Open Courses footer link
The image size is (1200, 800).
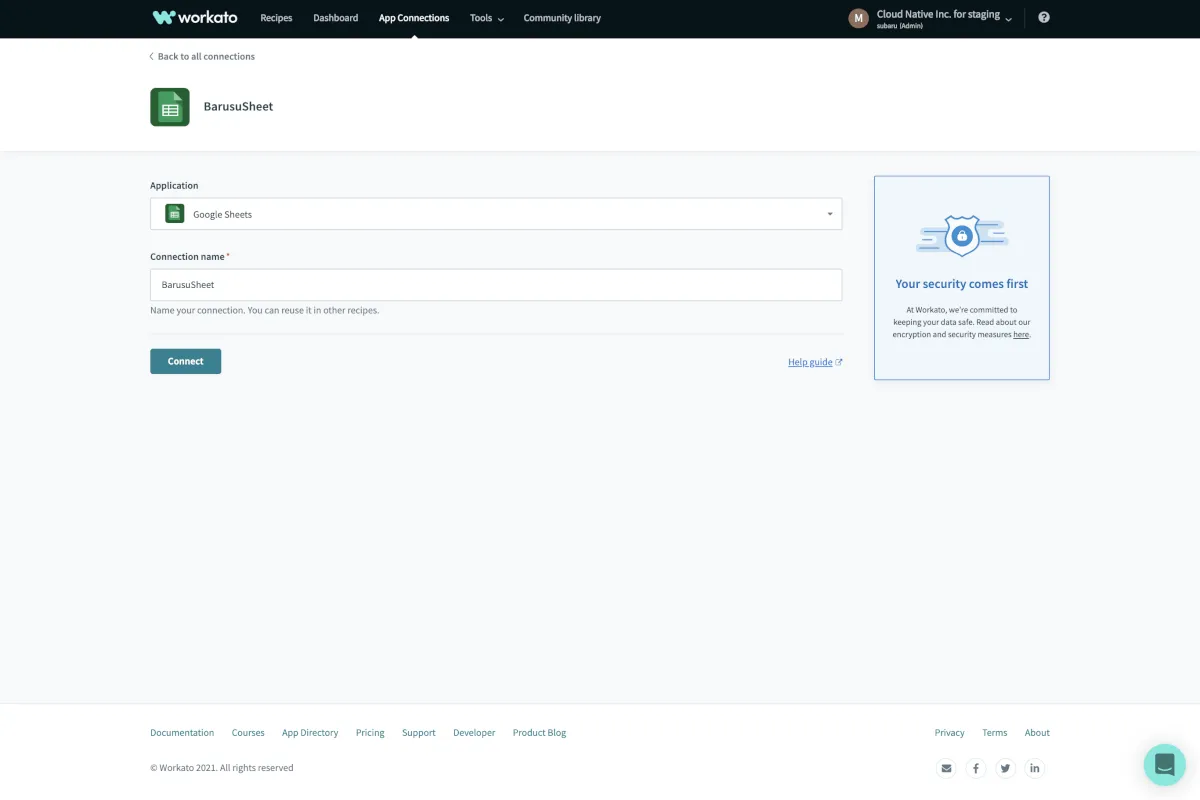[248, 733]
